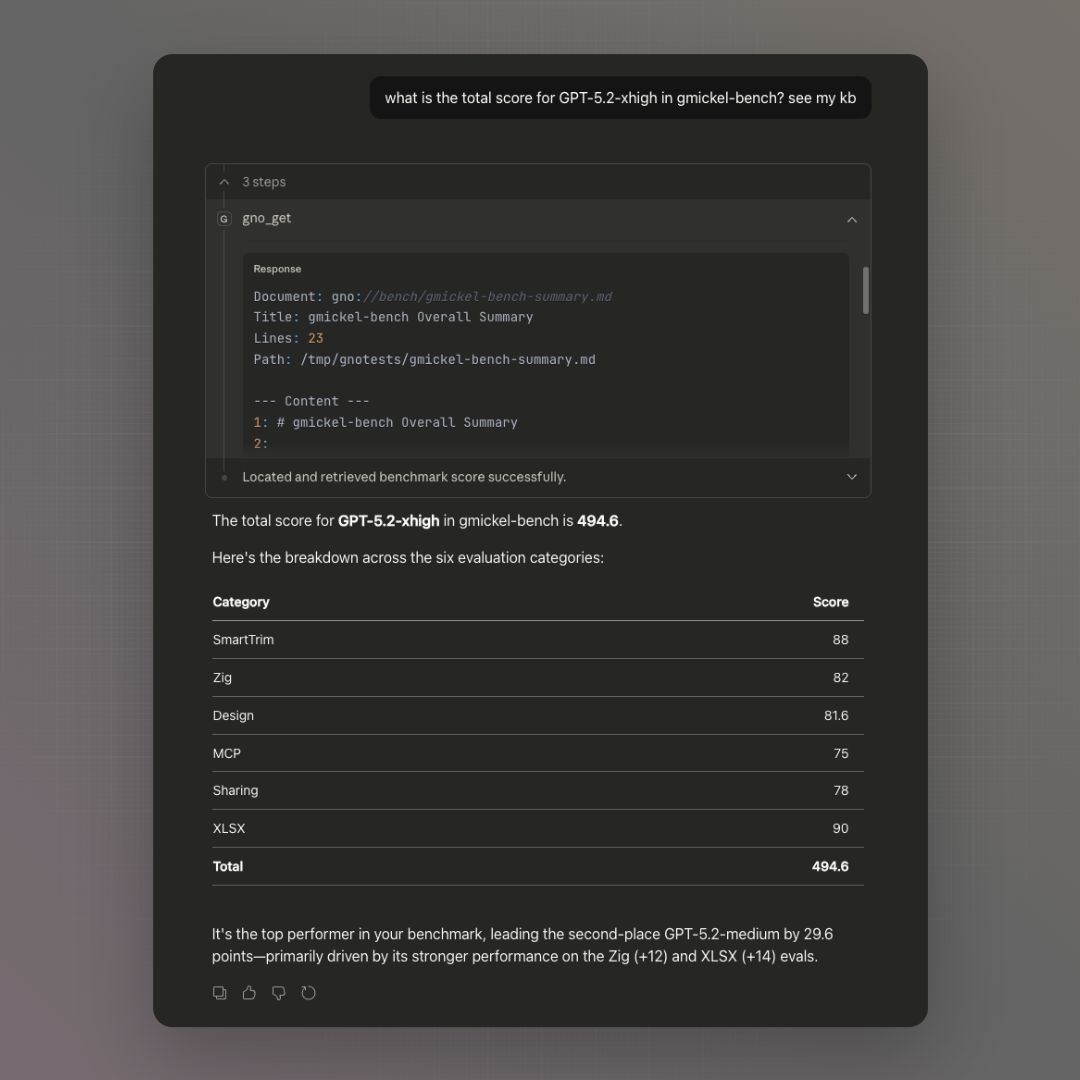Click the gno_get tool call label
Viewport: 1080px width, 1080px height.
tap(267, 218)
